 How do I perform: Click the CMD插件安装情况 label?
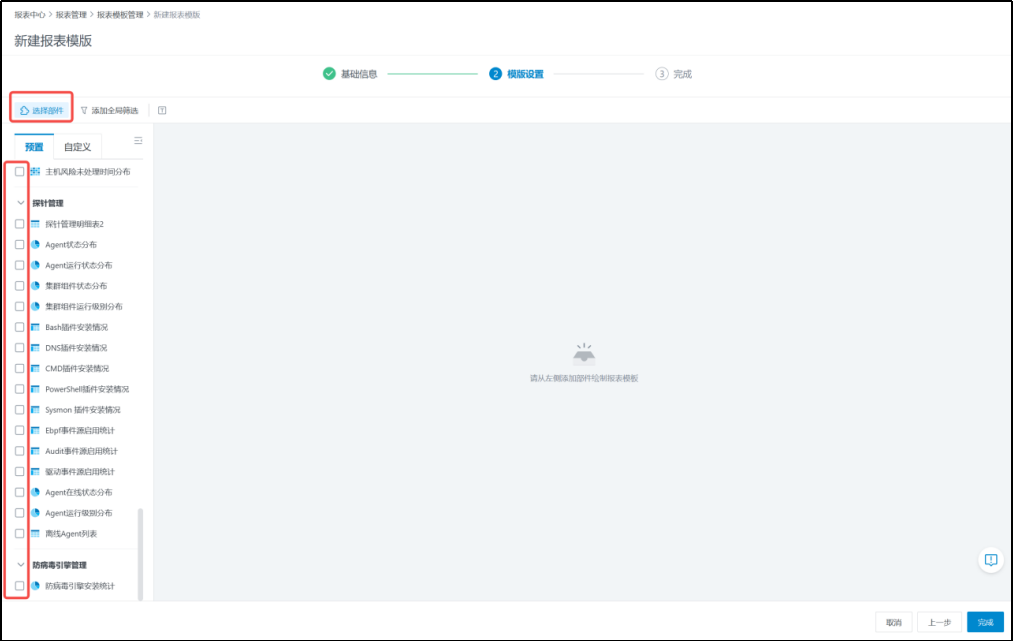click(x=77, y=368)
